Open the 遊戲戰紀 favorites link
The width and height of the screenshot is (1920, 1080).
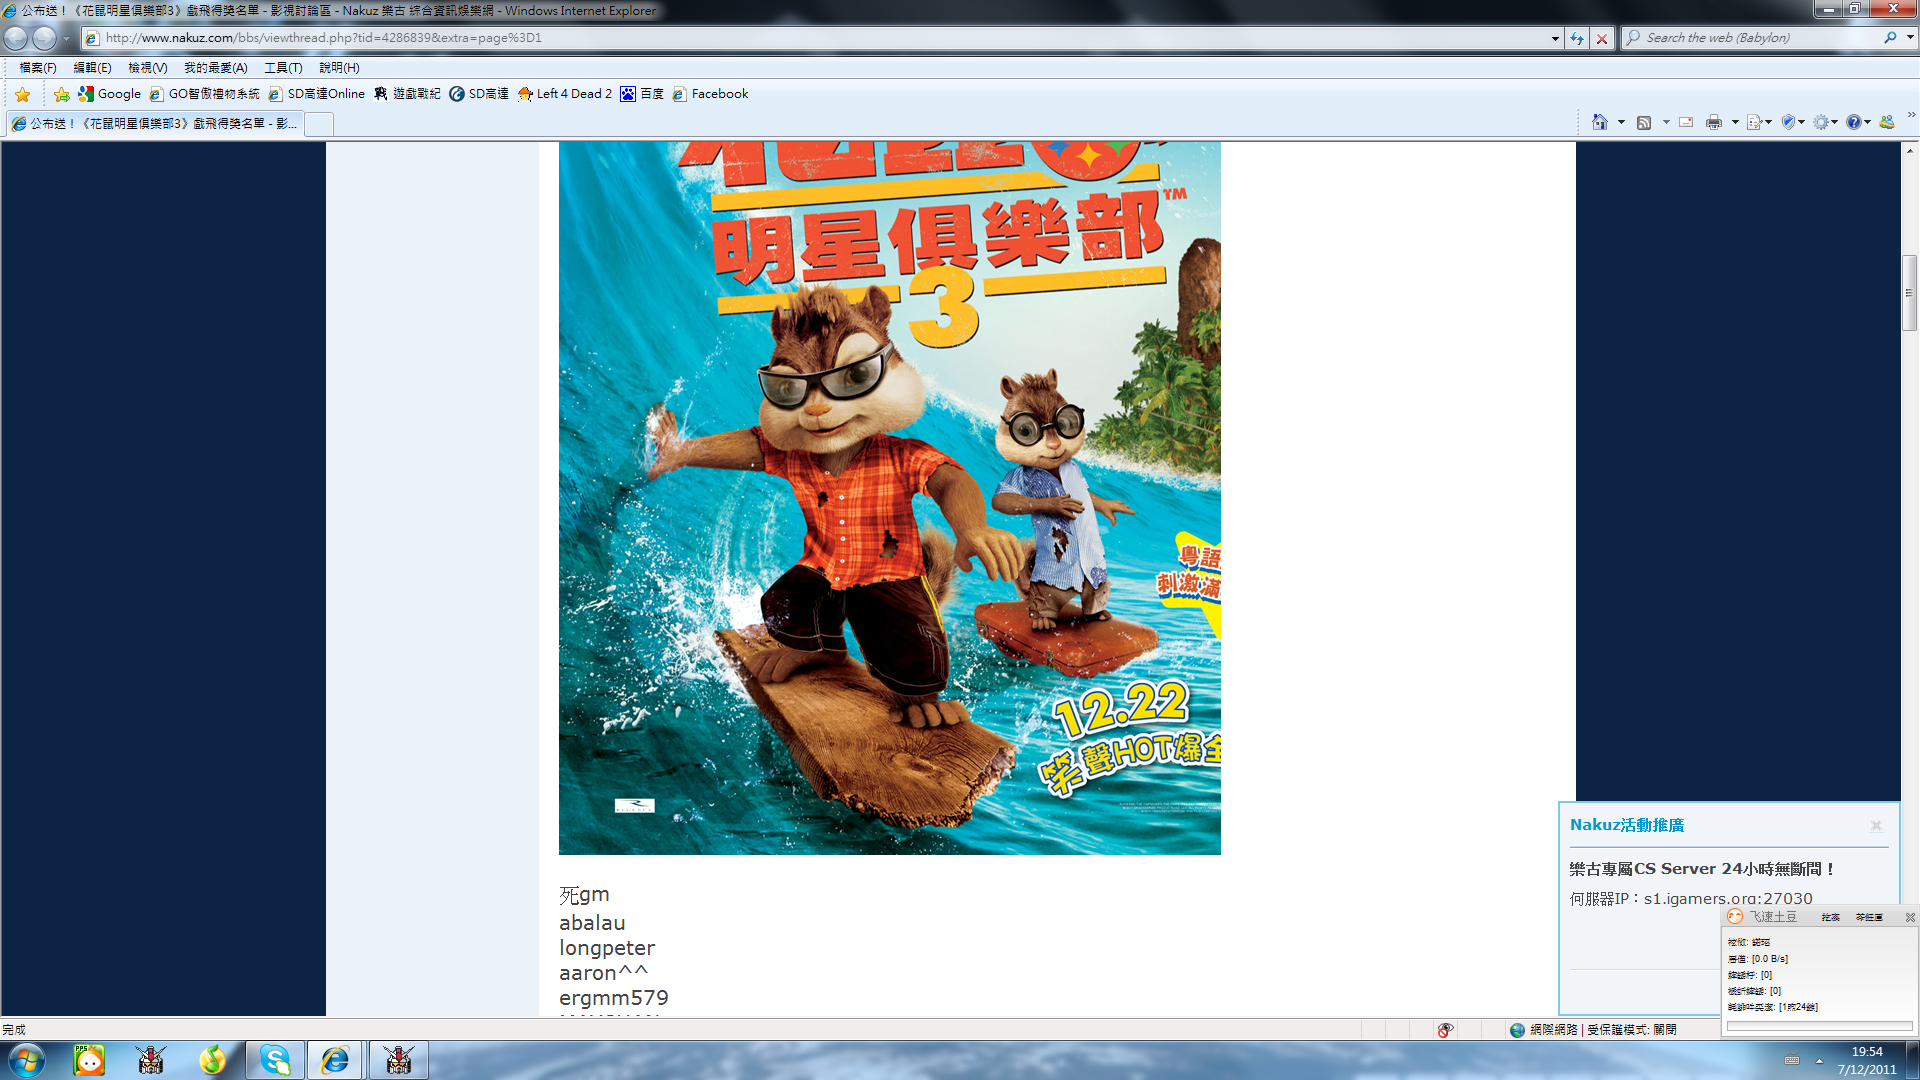(407, 94)
